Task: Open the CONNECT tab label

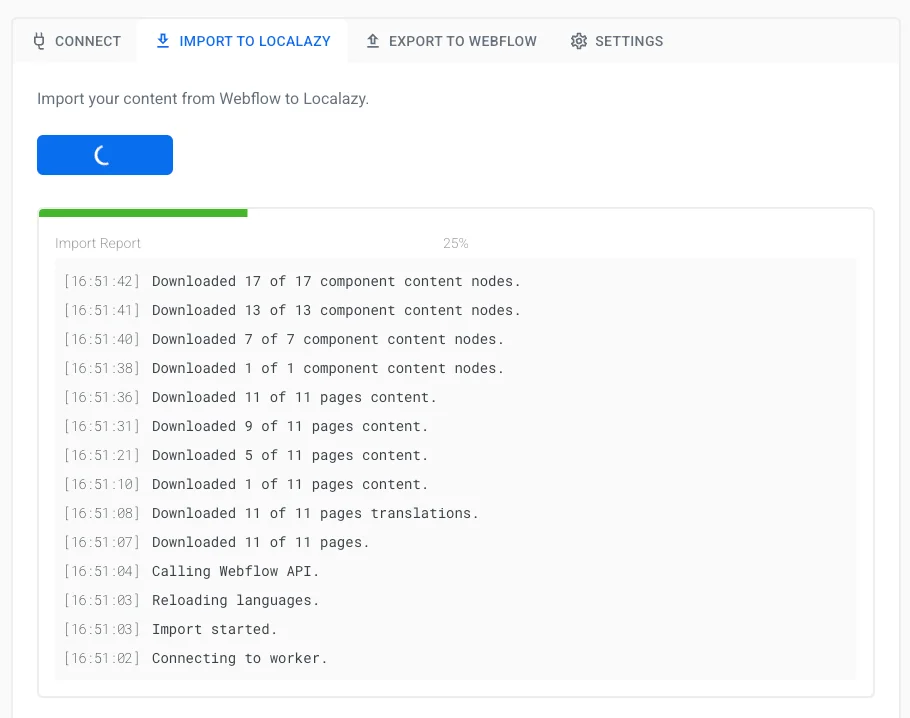Action: (88, 41)
